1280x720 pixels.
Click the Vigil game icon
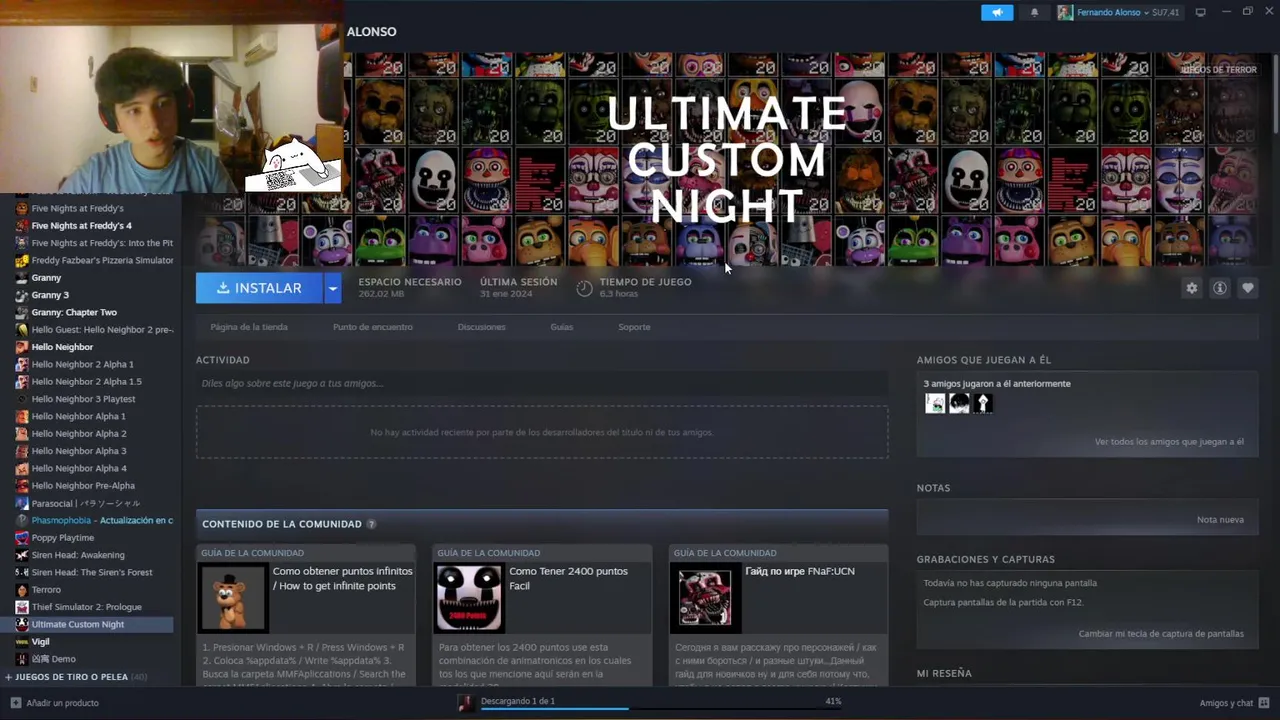click(22, 641)
